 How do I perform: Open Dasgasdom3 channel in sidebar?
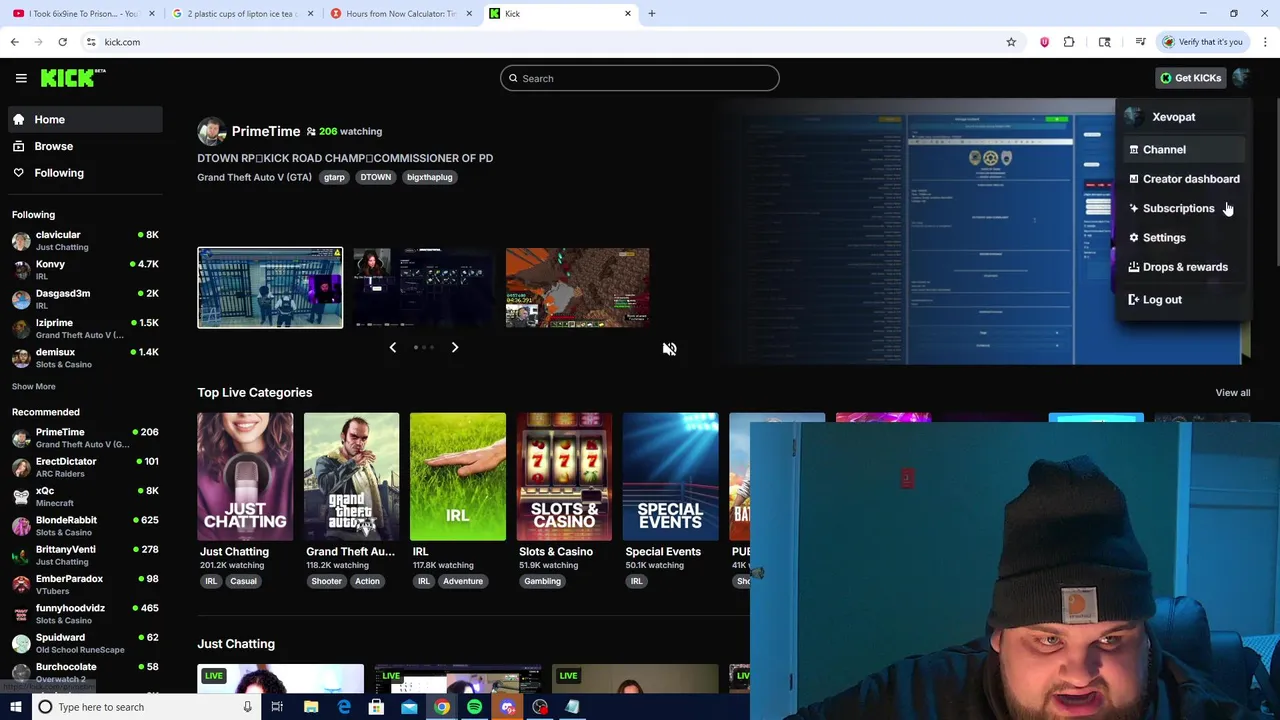pos(85,299)
